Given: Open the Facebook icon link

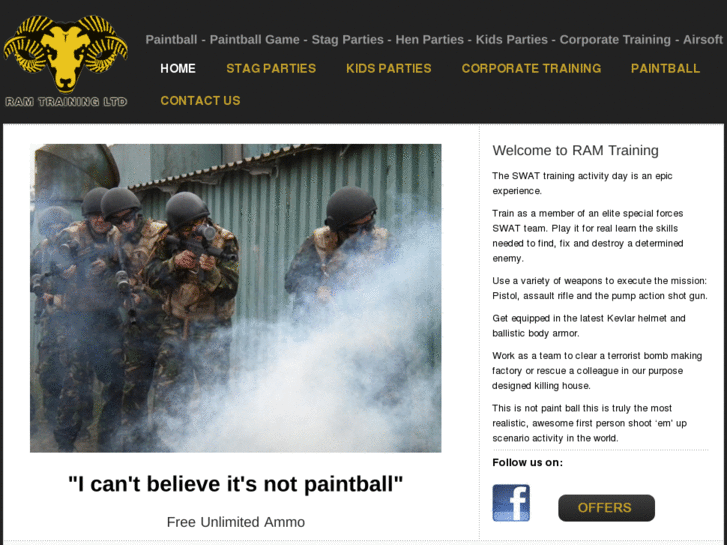Looking at the screenshot, I should click(511, 503).
